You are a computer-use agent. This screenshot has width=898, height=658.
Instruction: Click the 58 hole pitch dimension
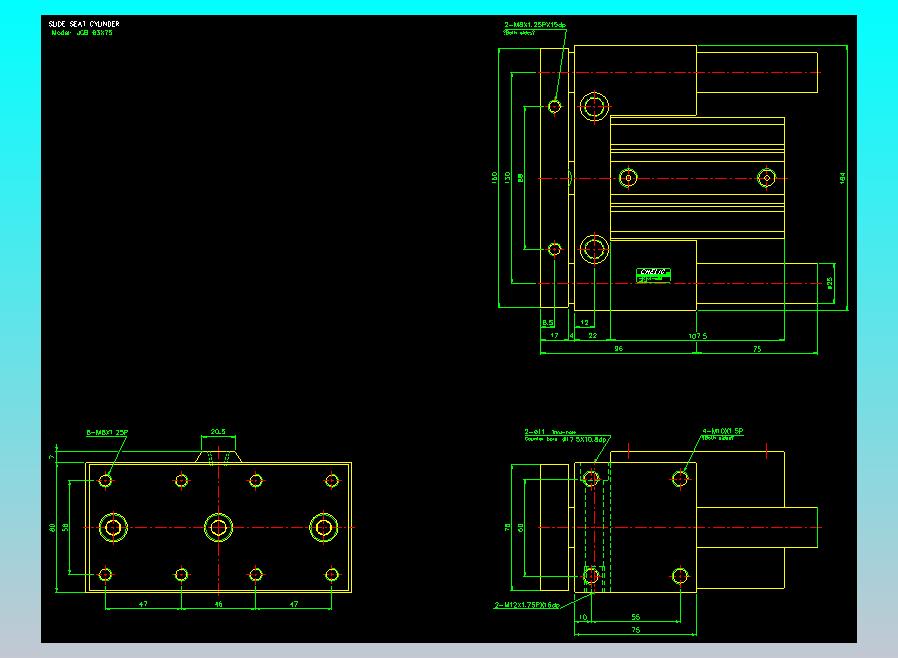tap(65, 527)
